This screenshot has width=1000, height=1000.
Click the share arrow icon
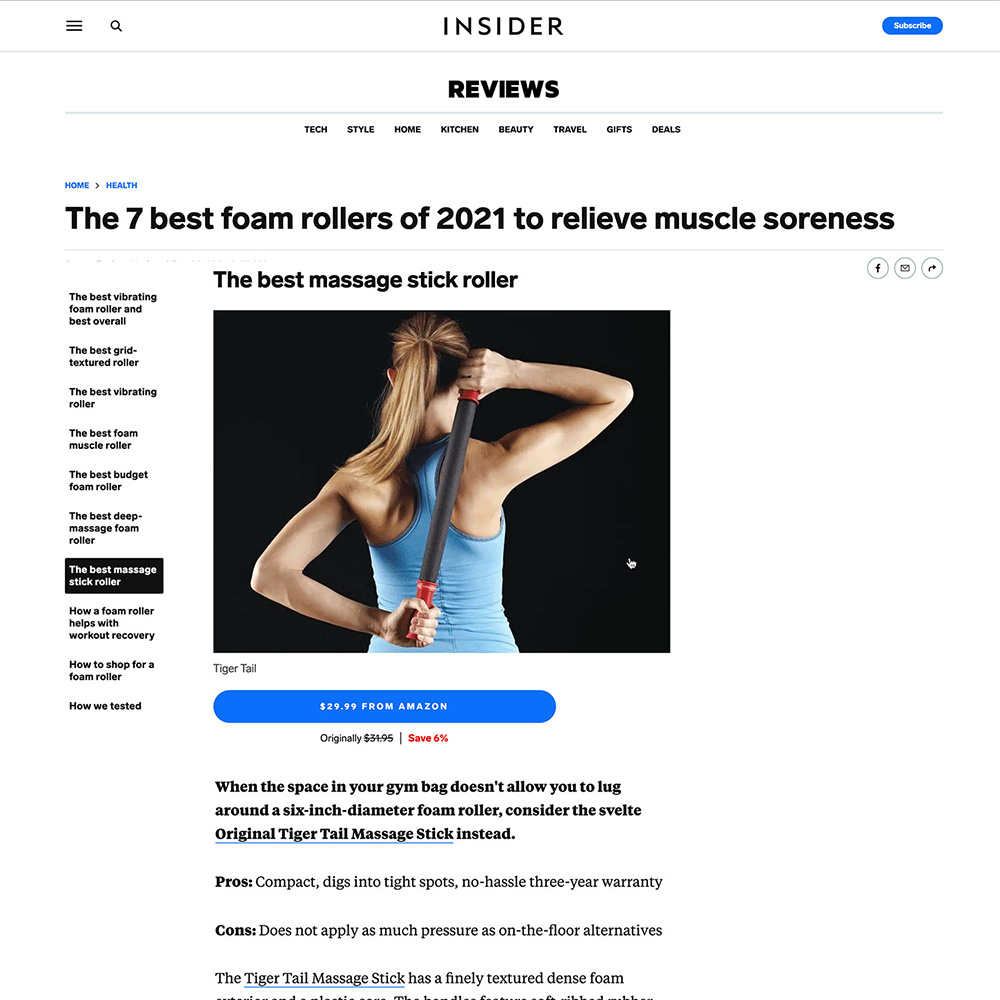click(932, 268)
